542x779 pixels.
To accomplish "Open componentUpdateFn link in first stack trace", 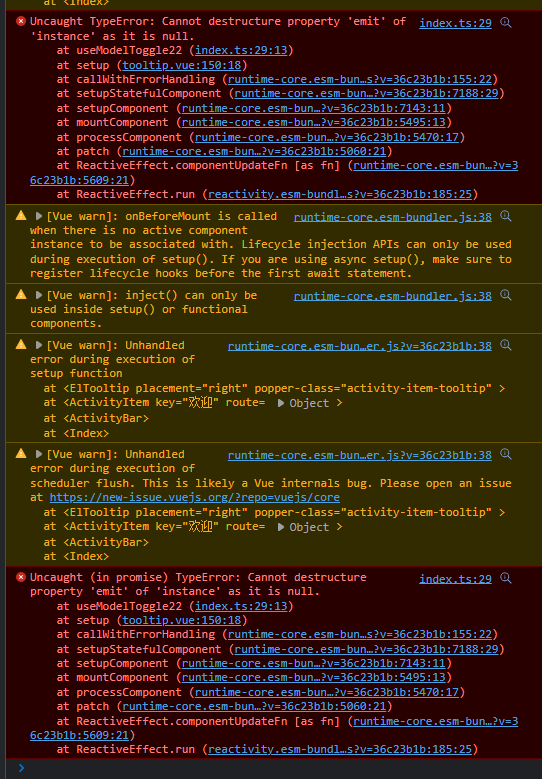I will click(x=435, y=165).
